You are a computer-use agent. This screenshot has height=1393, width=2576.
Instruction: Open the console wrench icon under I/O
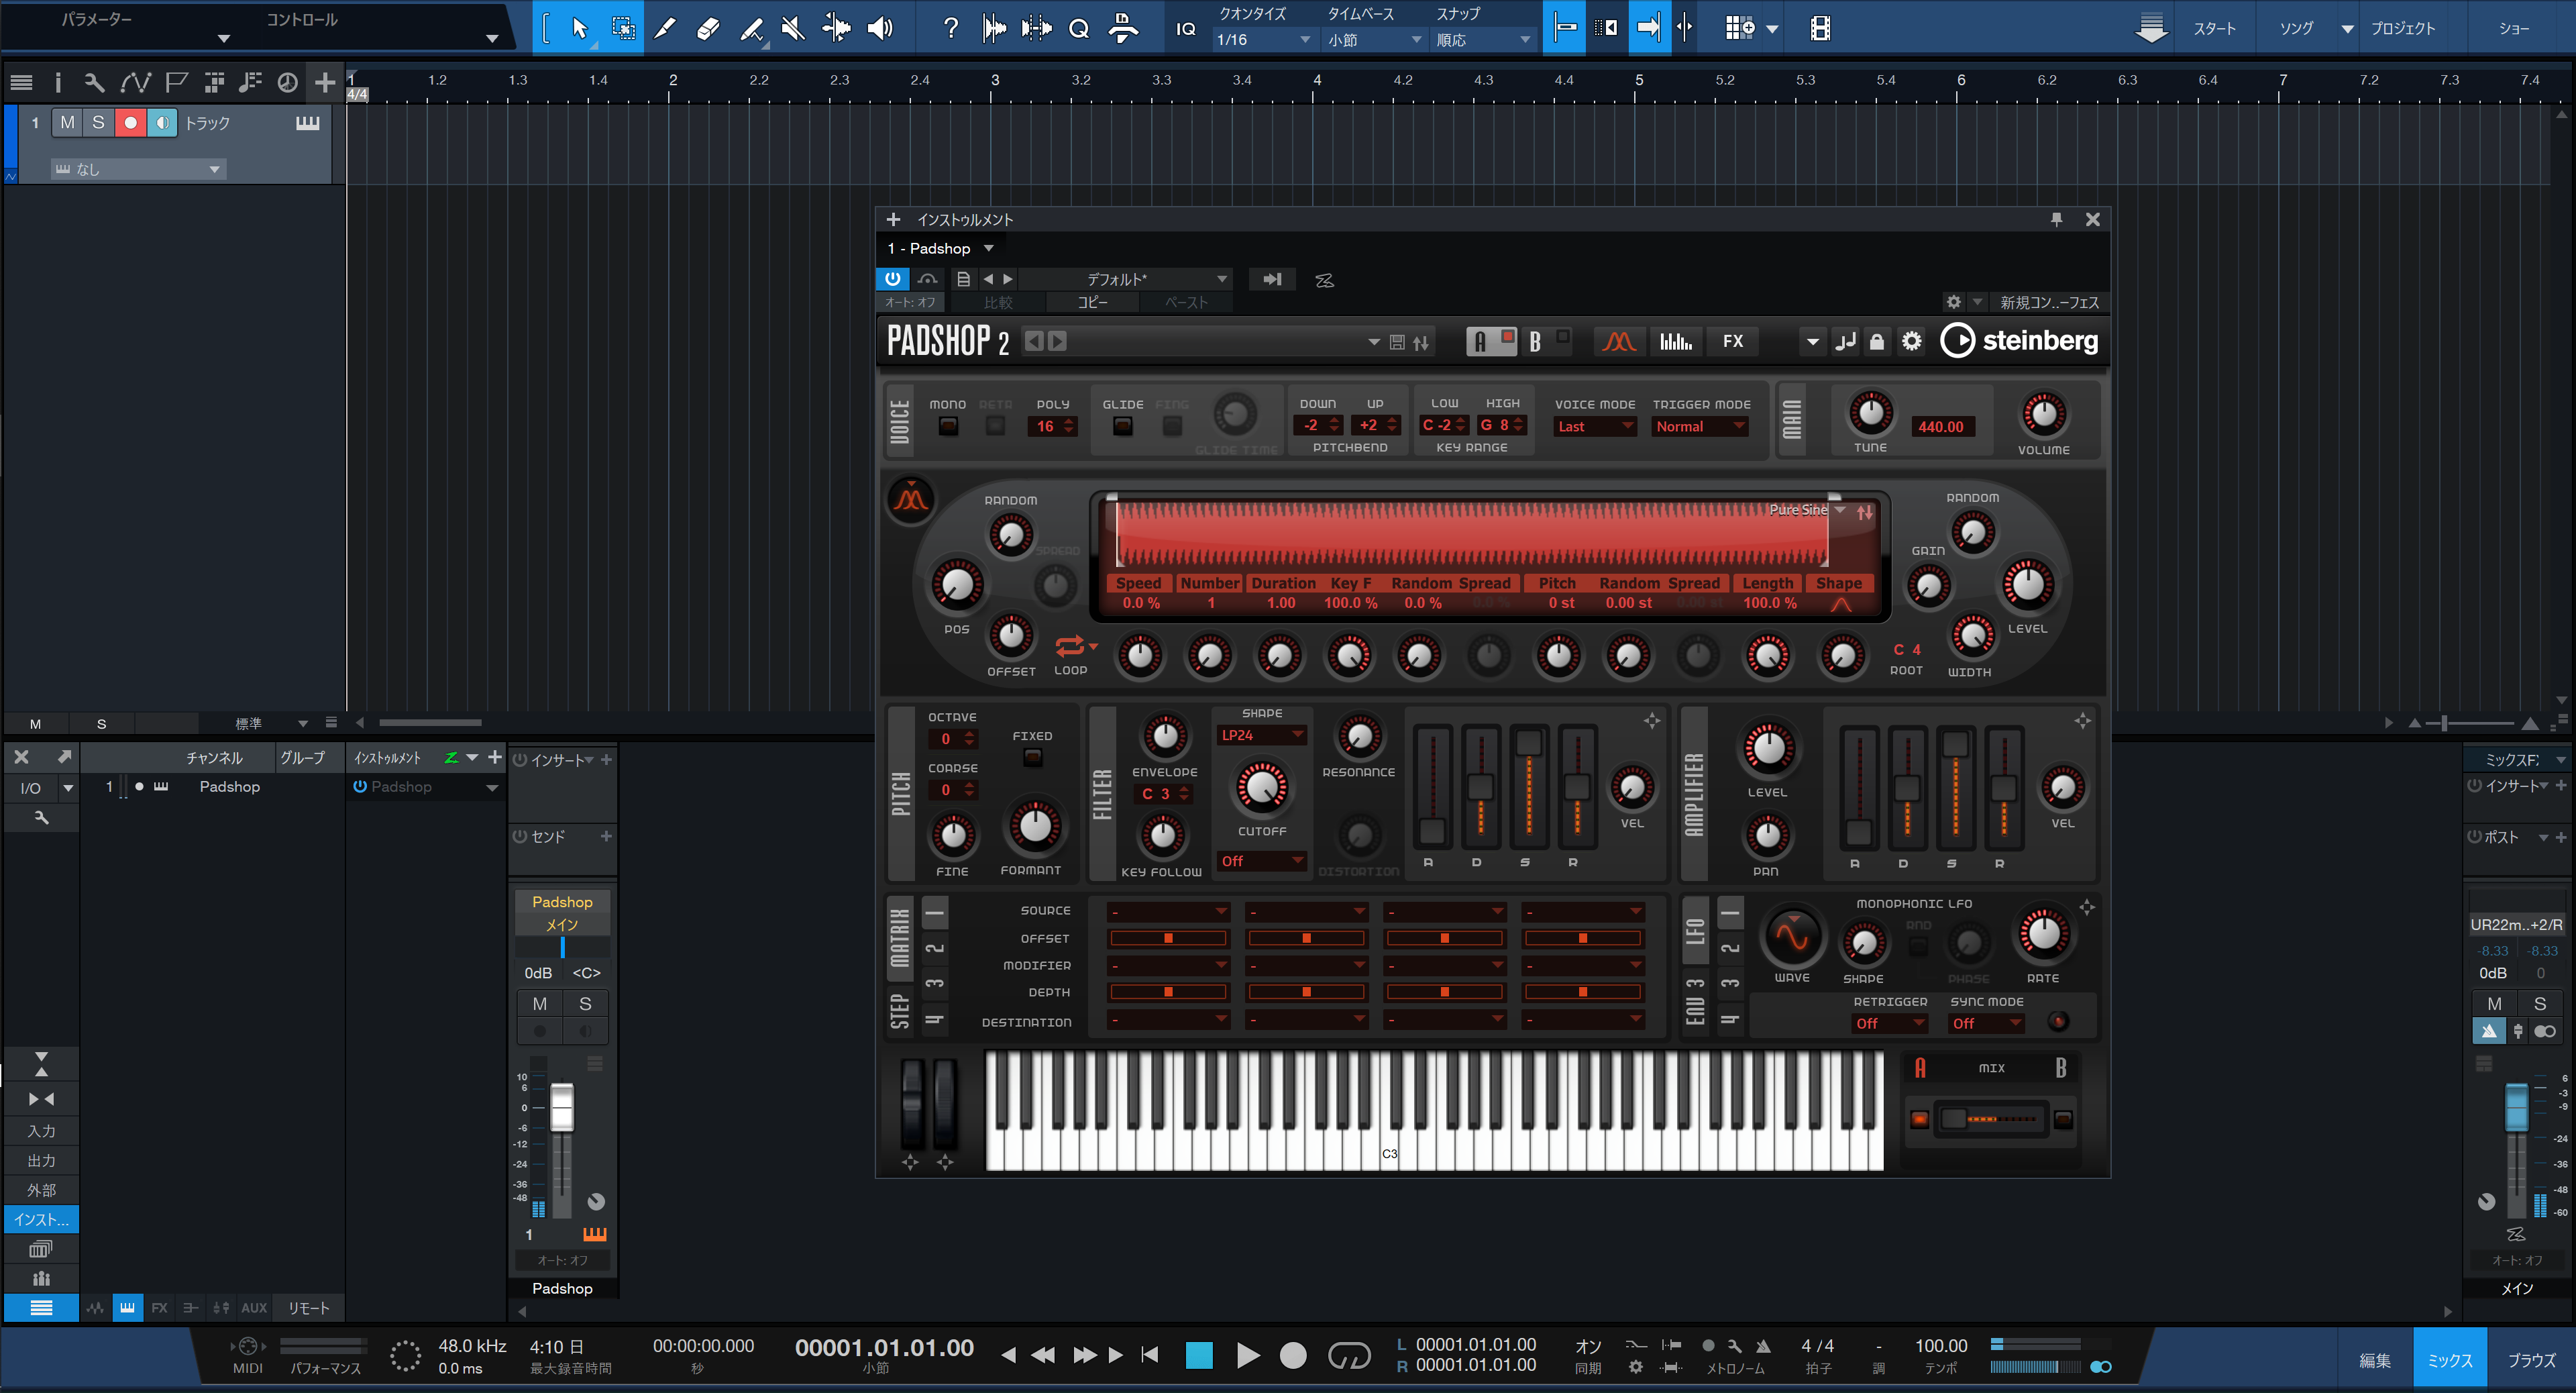click(x=41, y=818)
